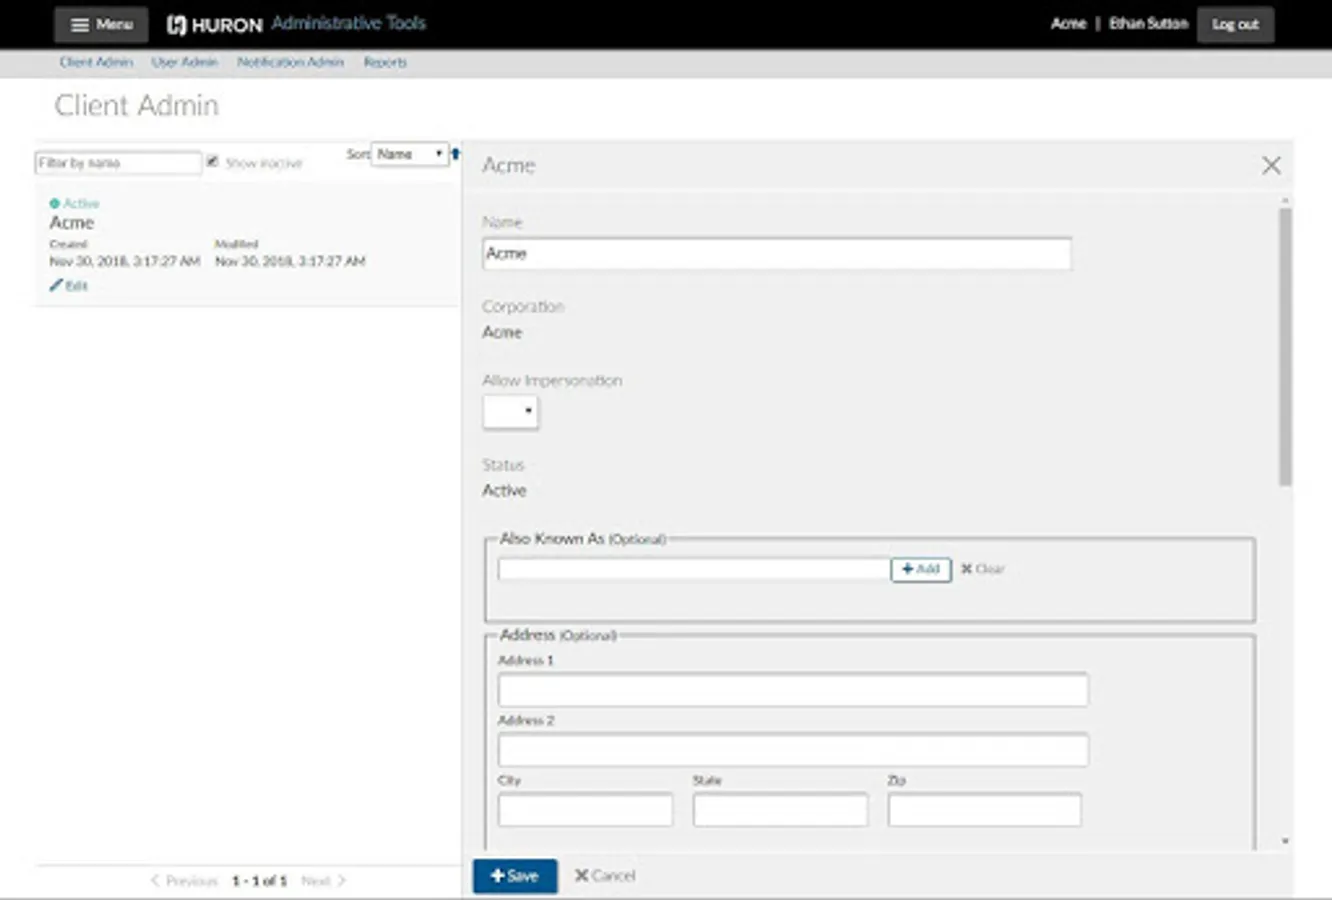
Task: Click into the City field
Action: click(x=585, y=810)
